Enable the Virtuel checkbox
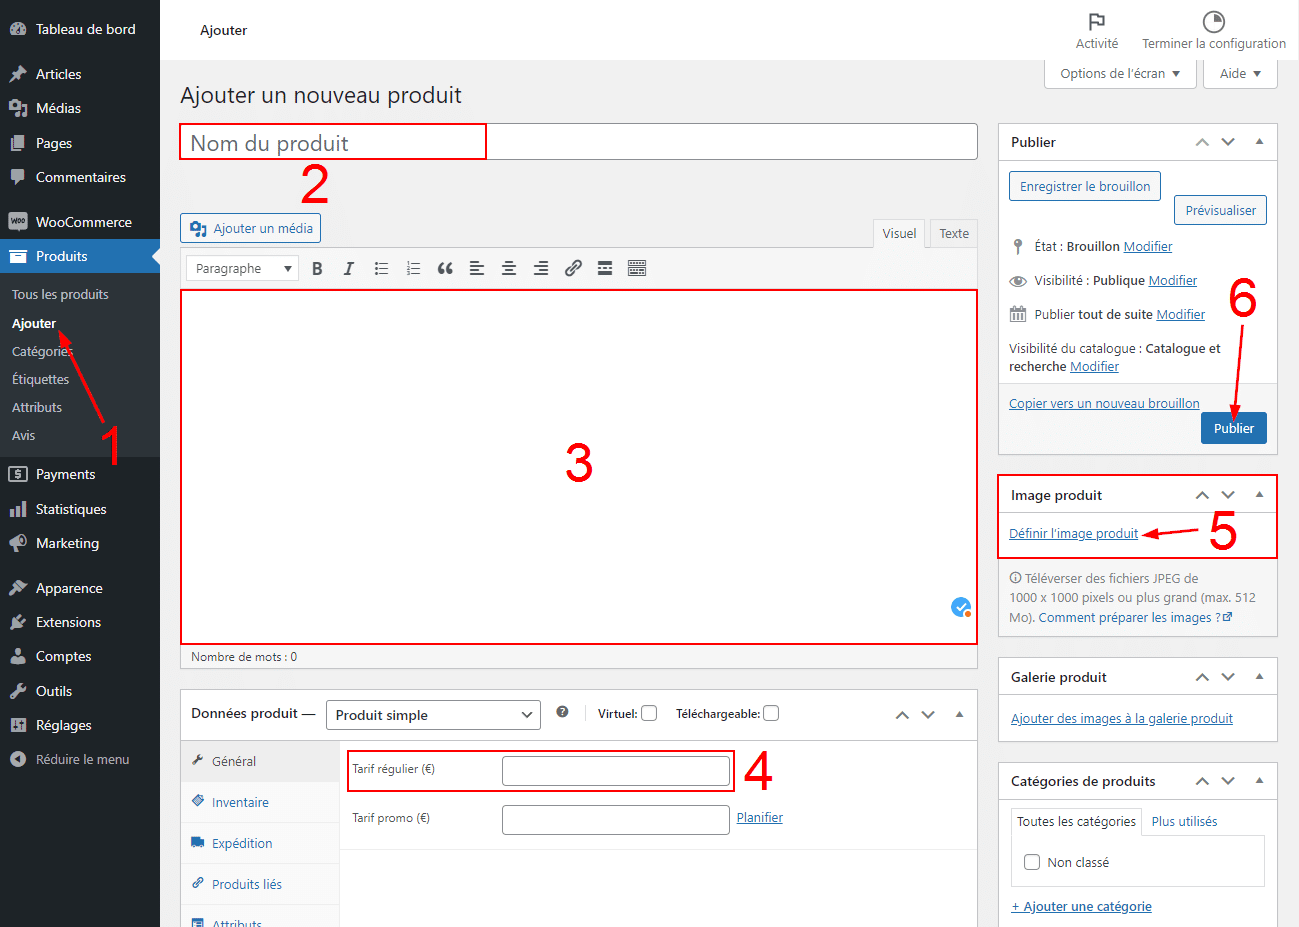Image resolution: width=1299 pixels, height=927 pixels. coord(649,713)
